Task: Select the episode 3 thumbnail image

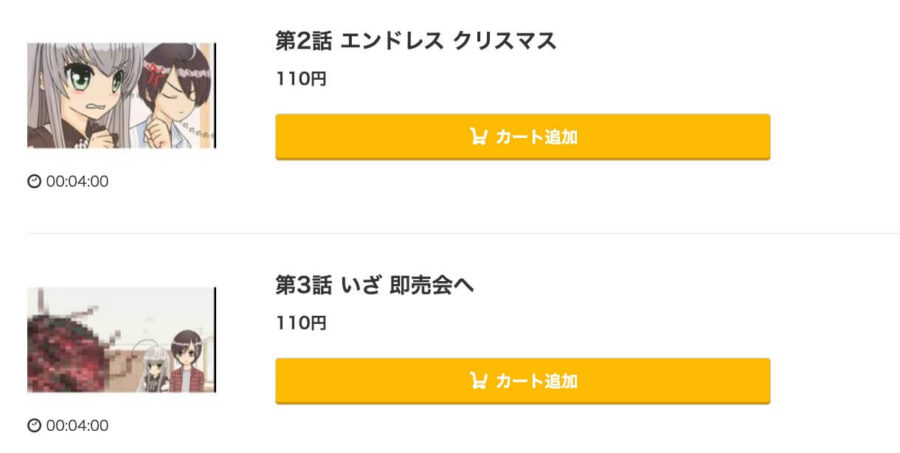Action: [x=122, y=340]
